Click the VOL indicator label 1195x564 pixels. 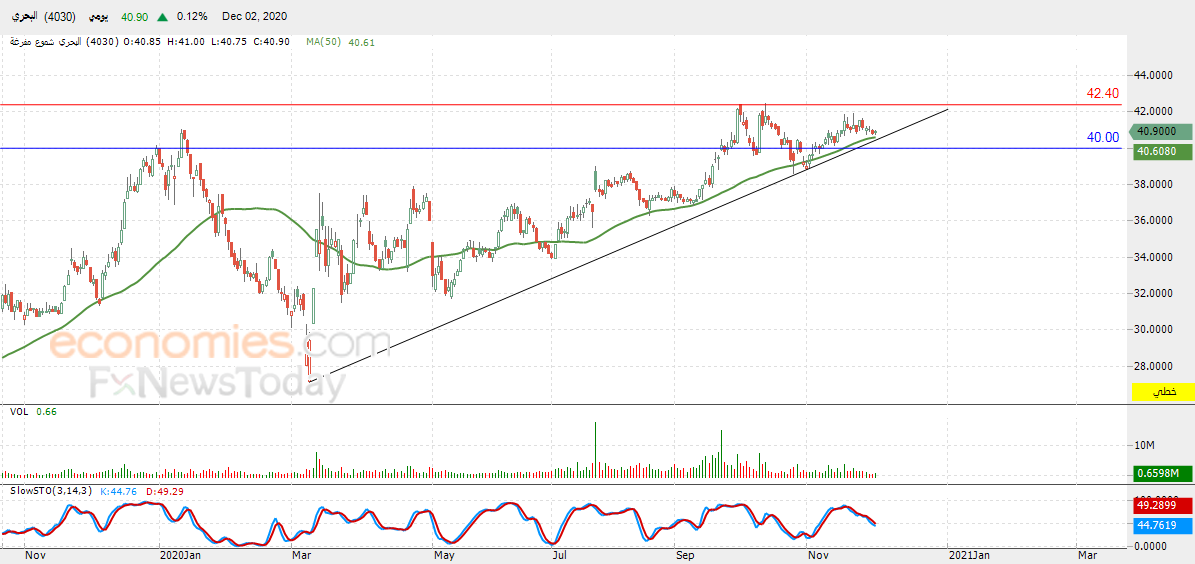(x=18, y=412)
